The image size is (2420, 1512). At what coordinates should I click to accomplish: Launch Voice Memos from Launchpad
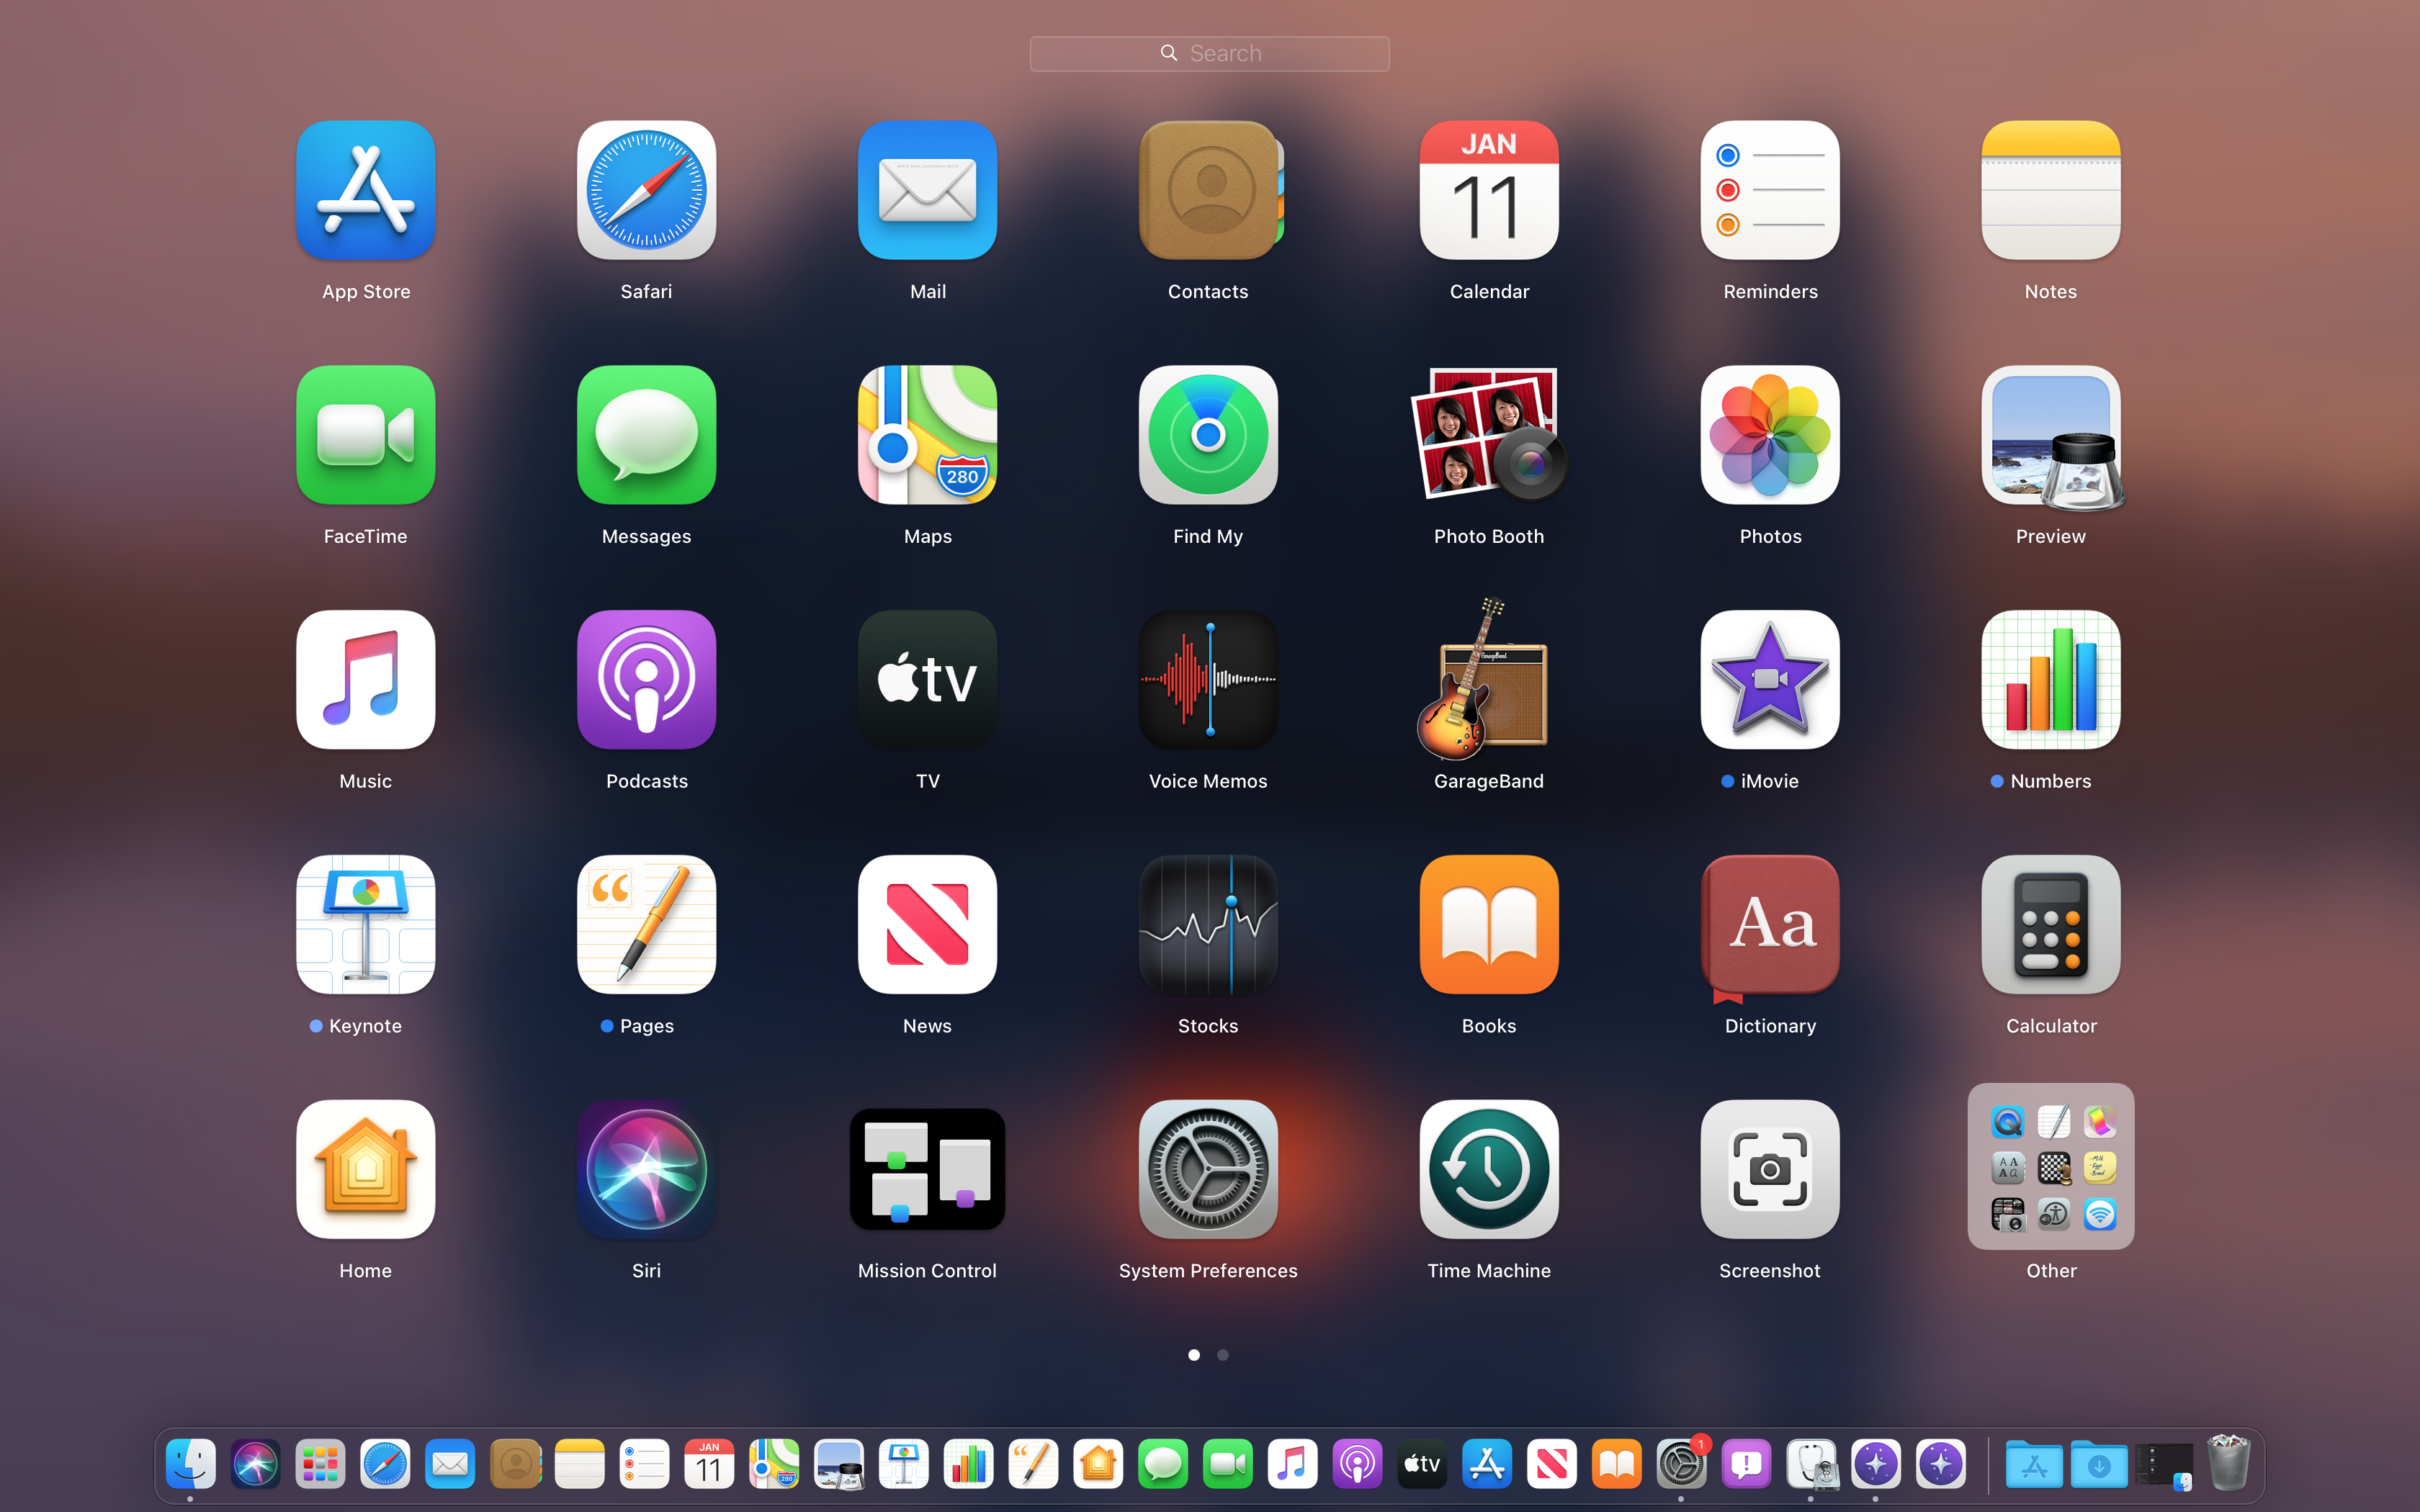tap(1208, 680)
